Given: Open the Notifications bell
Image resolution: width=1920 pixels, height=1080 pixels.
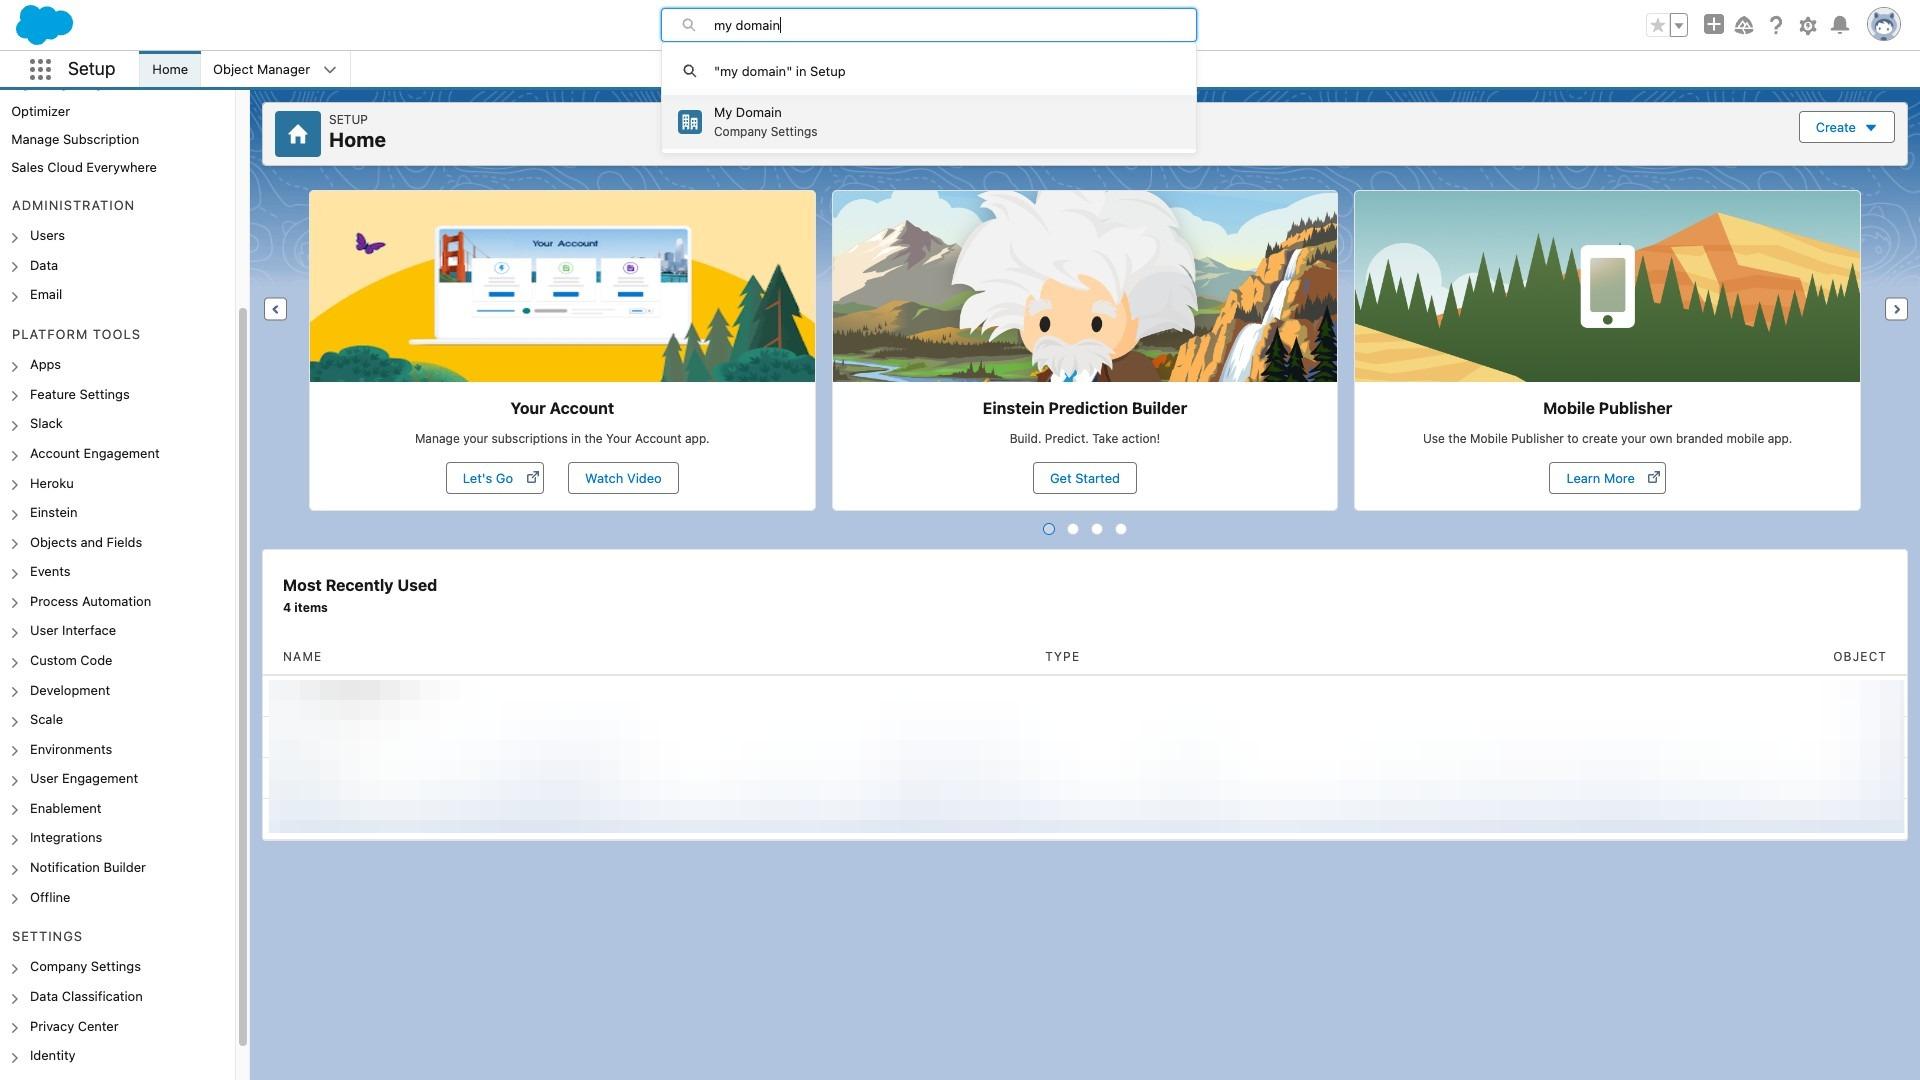Looking at the screenshot, I should tap(1840, 26).
